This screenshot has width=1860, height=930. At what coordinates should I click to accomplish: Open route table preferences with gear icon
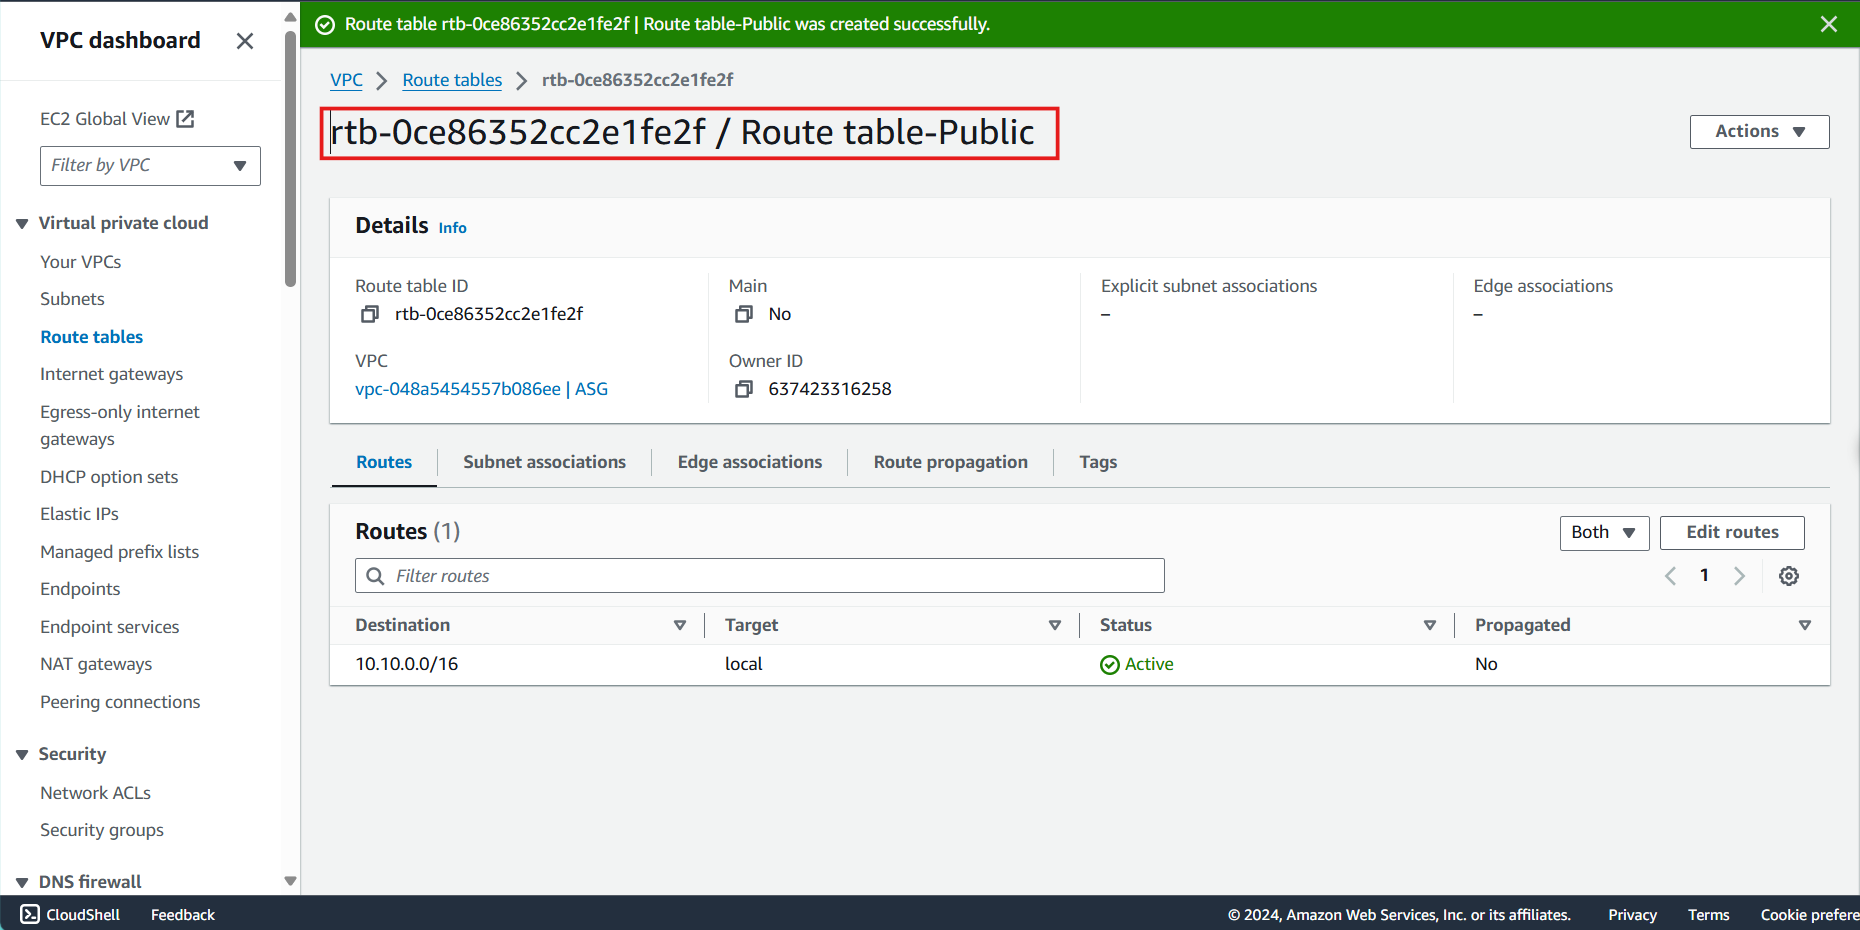[x=1789, y=575]
